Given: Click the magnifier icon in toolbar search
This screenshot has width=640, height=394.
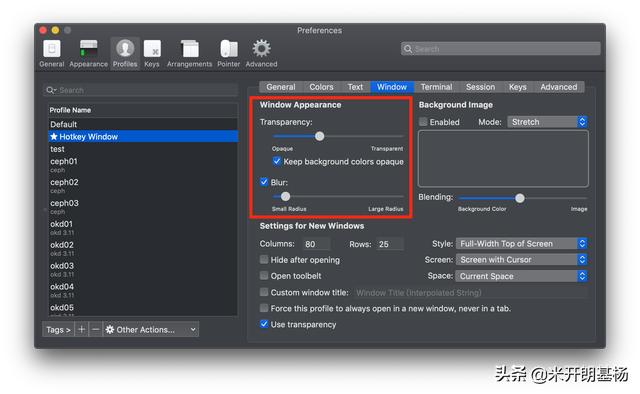Looking at the screenshot, I should [x=408, y=49].
